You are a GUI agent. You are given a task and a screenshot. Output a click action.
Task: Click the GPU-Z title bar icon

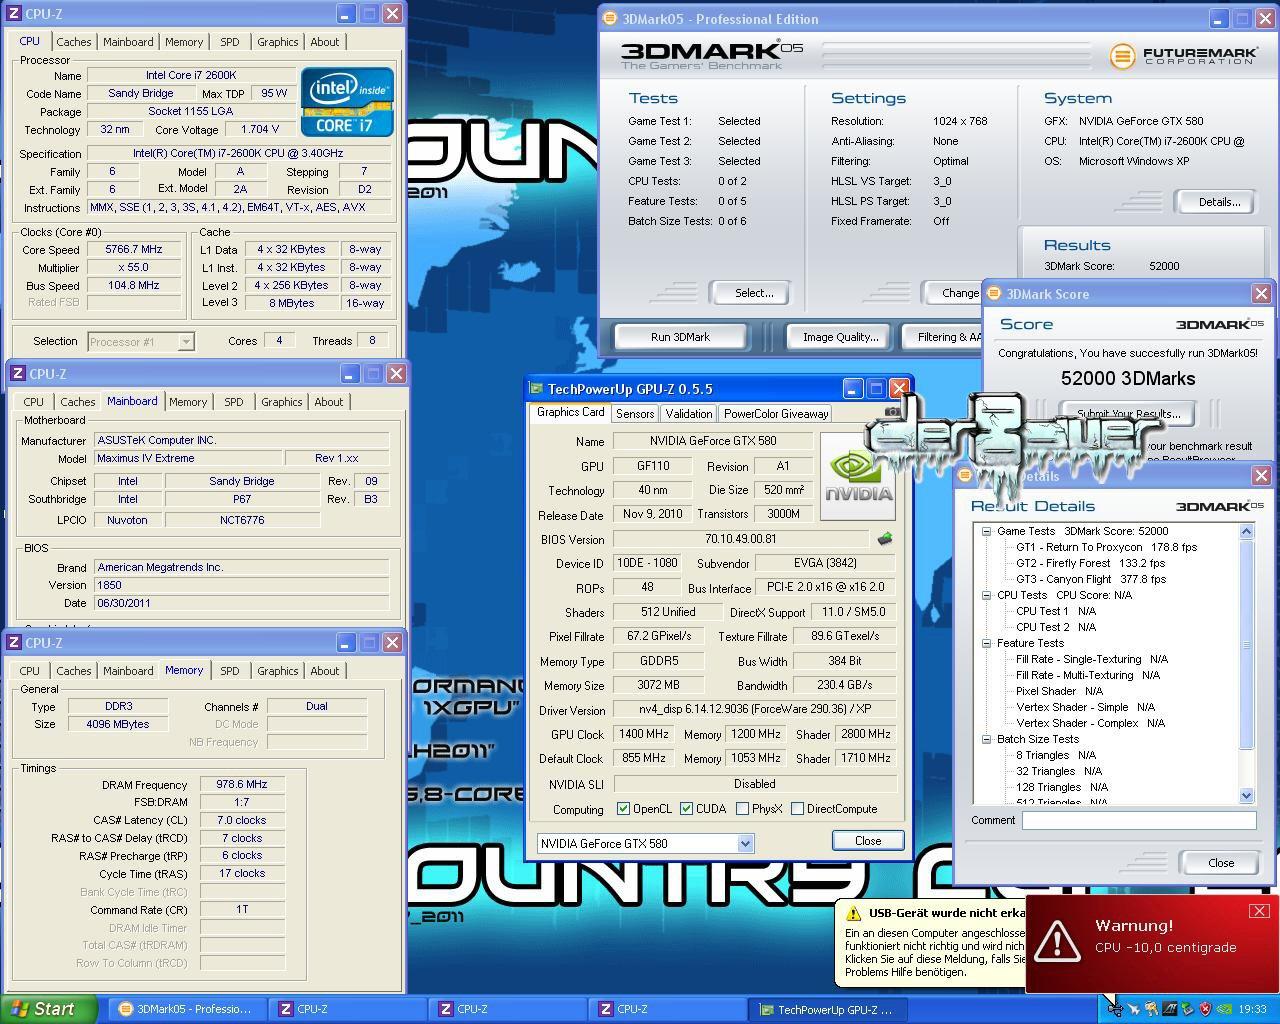point(536,389)
